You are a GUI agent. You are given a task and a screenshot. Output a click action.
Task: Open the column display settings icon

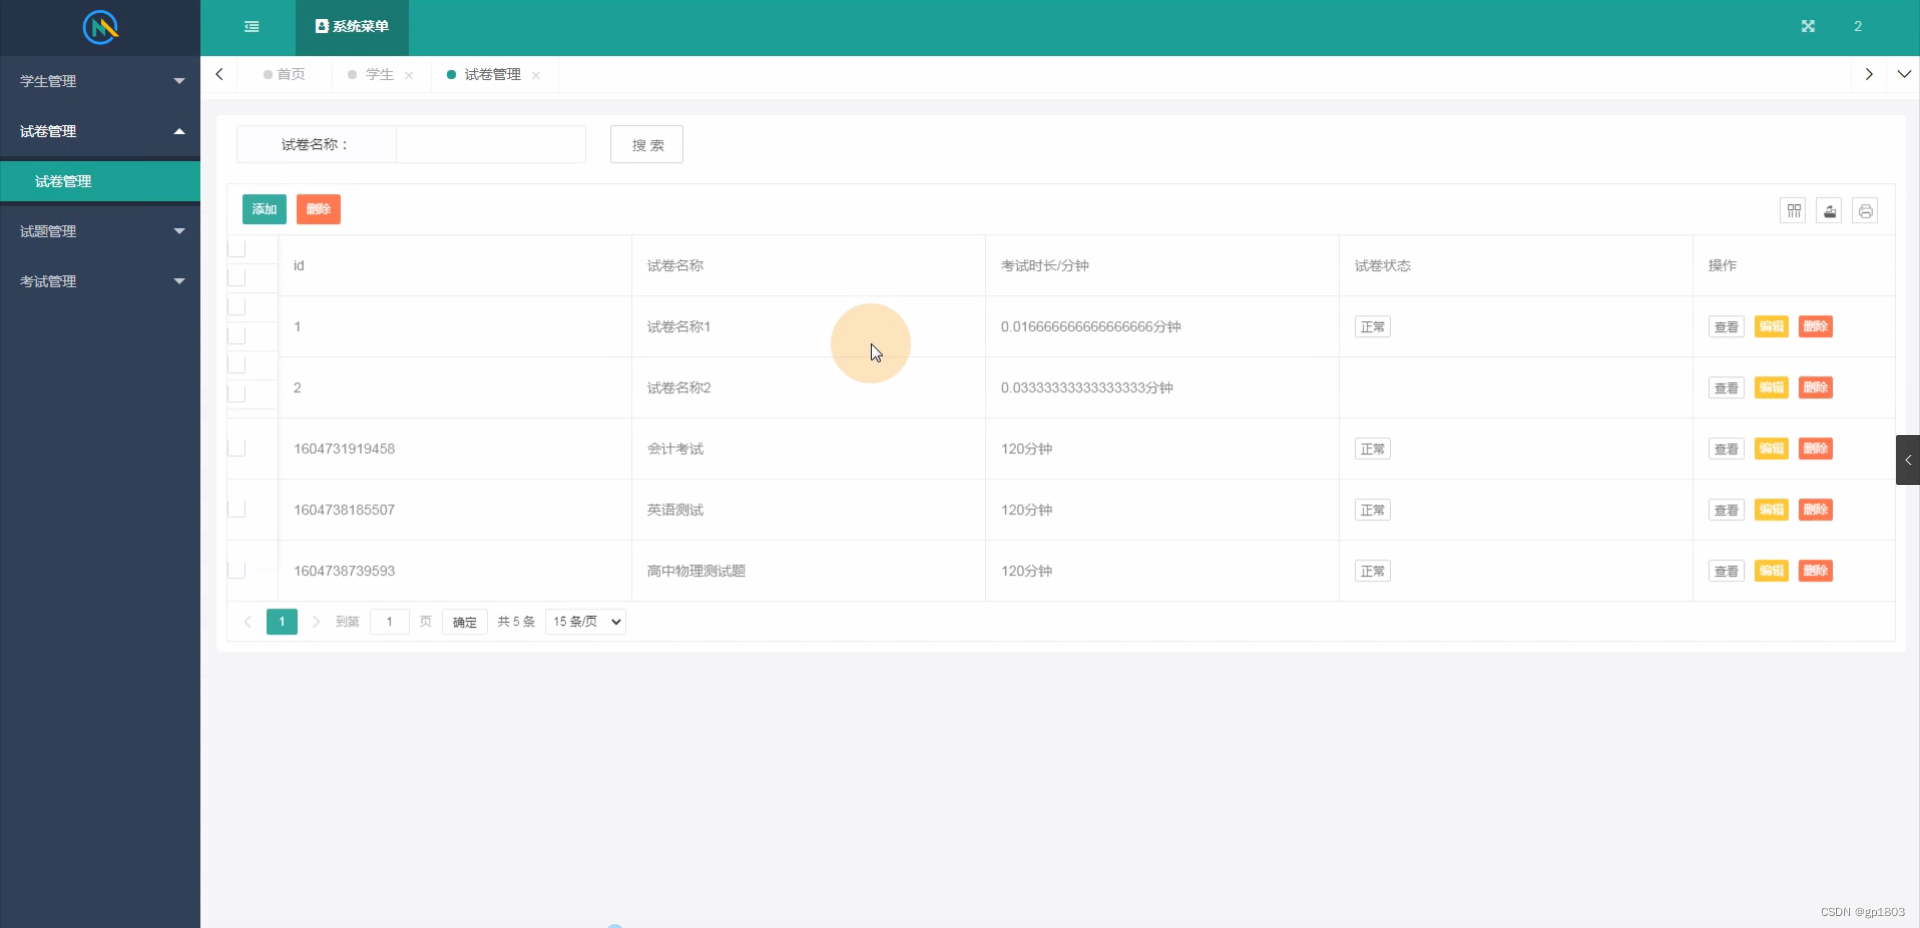pos(1793,210)
